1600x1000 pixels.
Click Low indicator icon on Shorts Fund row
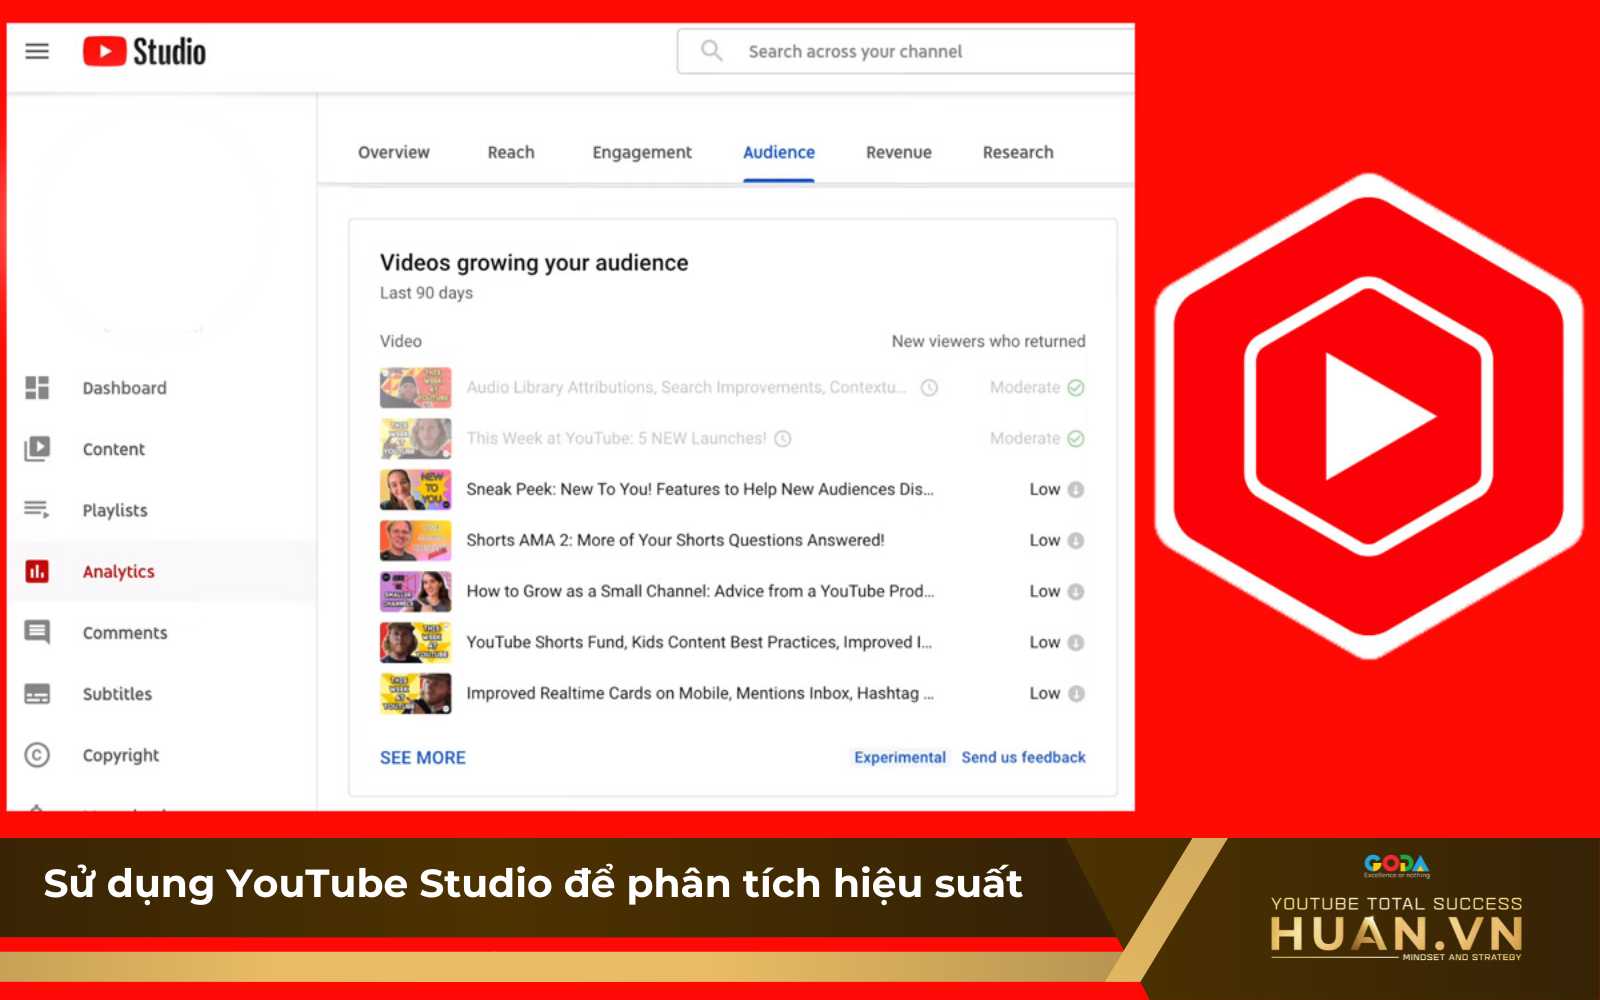(1076, 643)
